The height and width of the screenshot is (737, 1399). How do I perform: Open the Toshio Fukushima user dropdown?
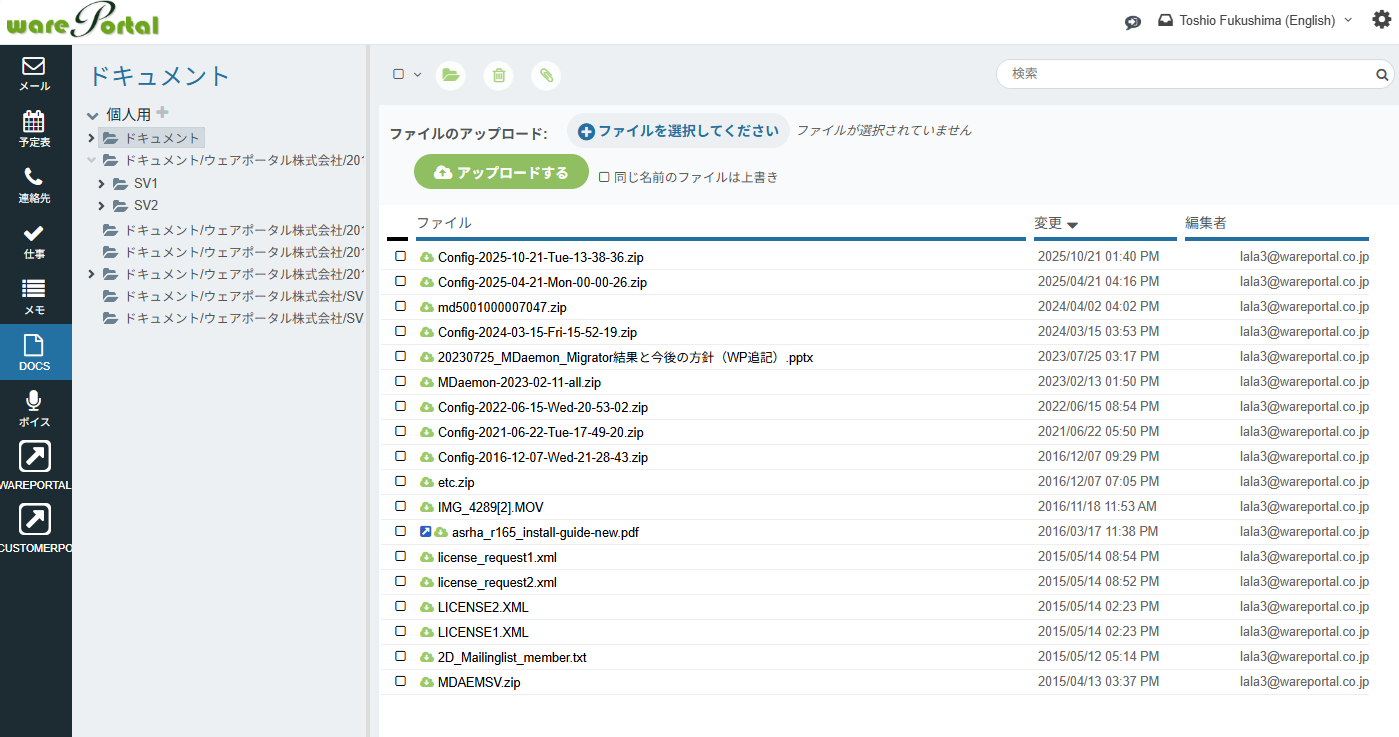[x=1255, y=20]
